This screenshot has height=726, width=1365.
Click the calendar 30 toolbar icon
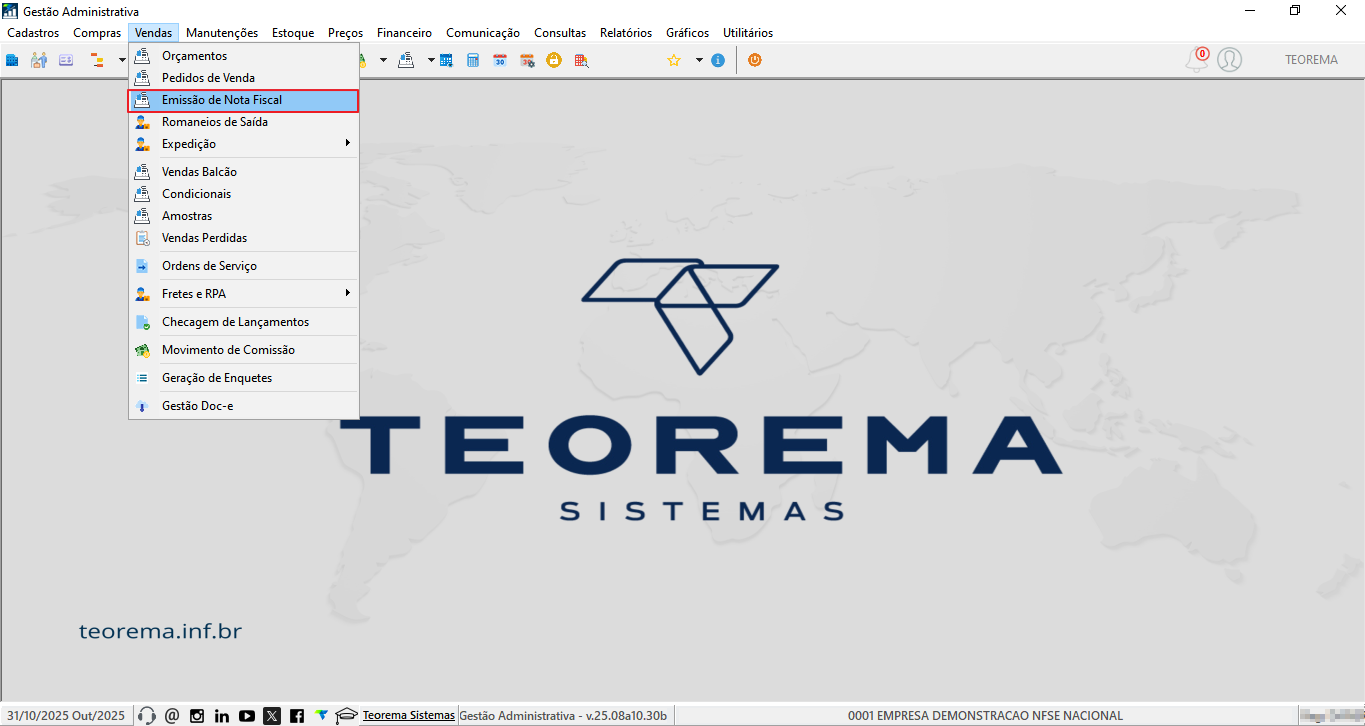point(500,60)
